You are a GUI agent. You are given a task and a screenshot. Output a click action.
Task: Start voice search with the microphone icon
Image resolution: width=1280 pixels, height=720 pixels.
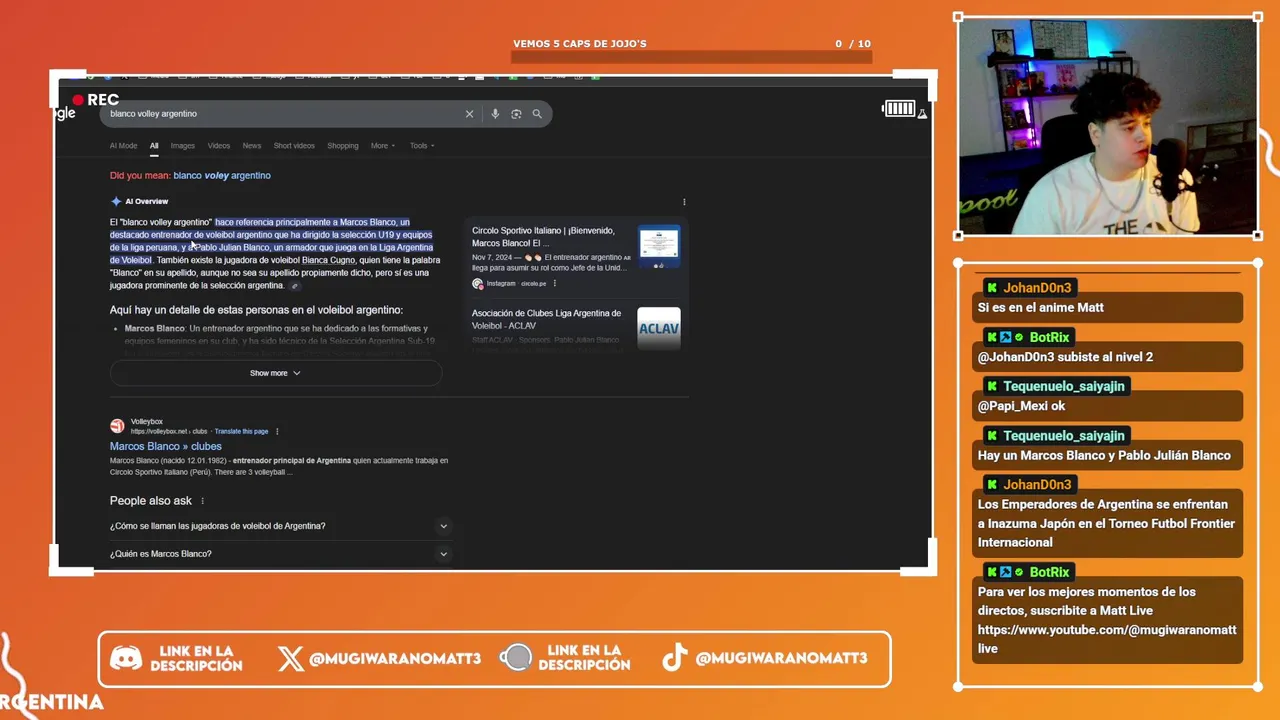click(x=495, y=114)
